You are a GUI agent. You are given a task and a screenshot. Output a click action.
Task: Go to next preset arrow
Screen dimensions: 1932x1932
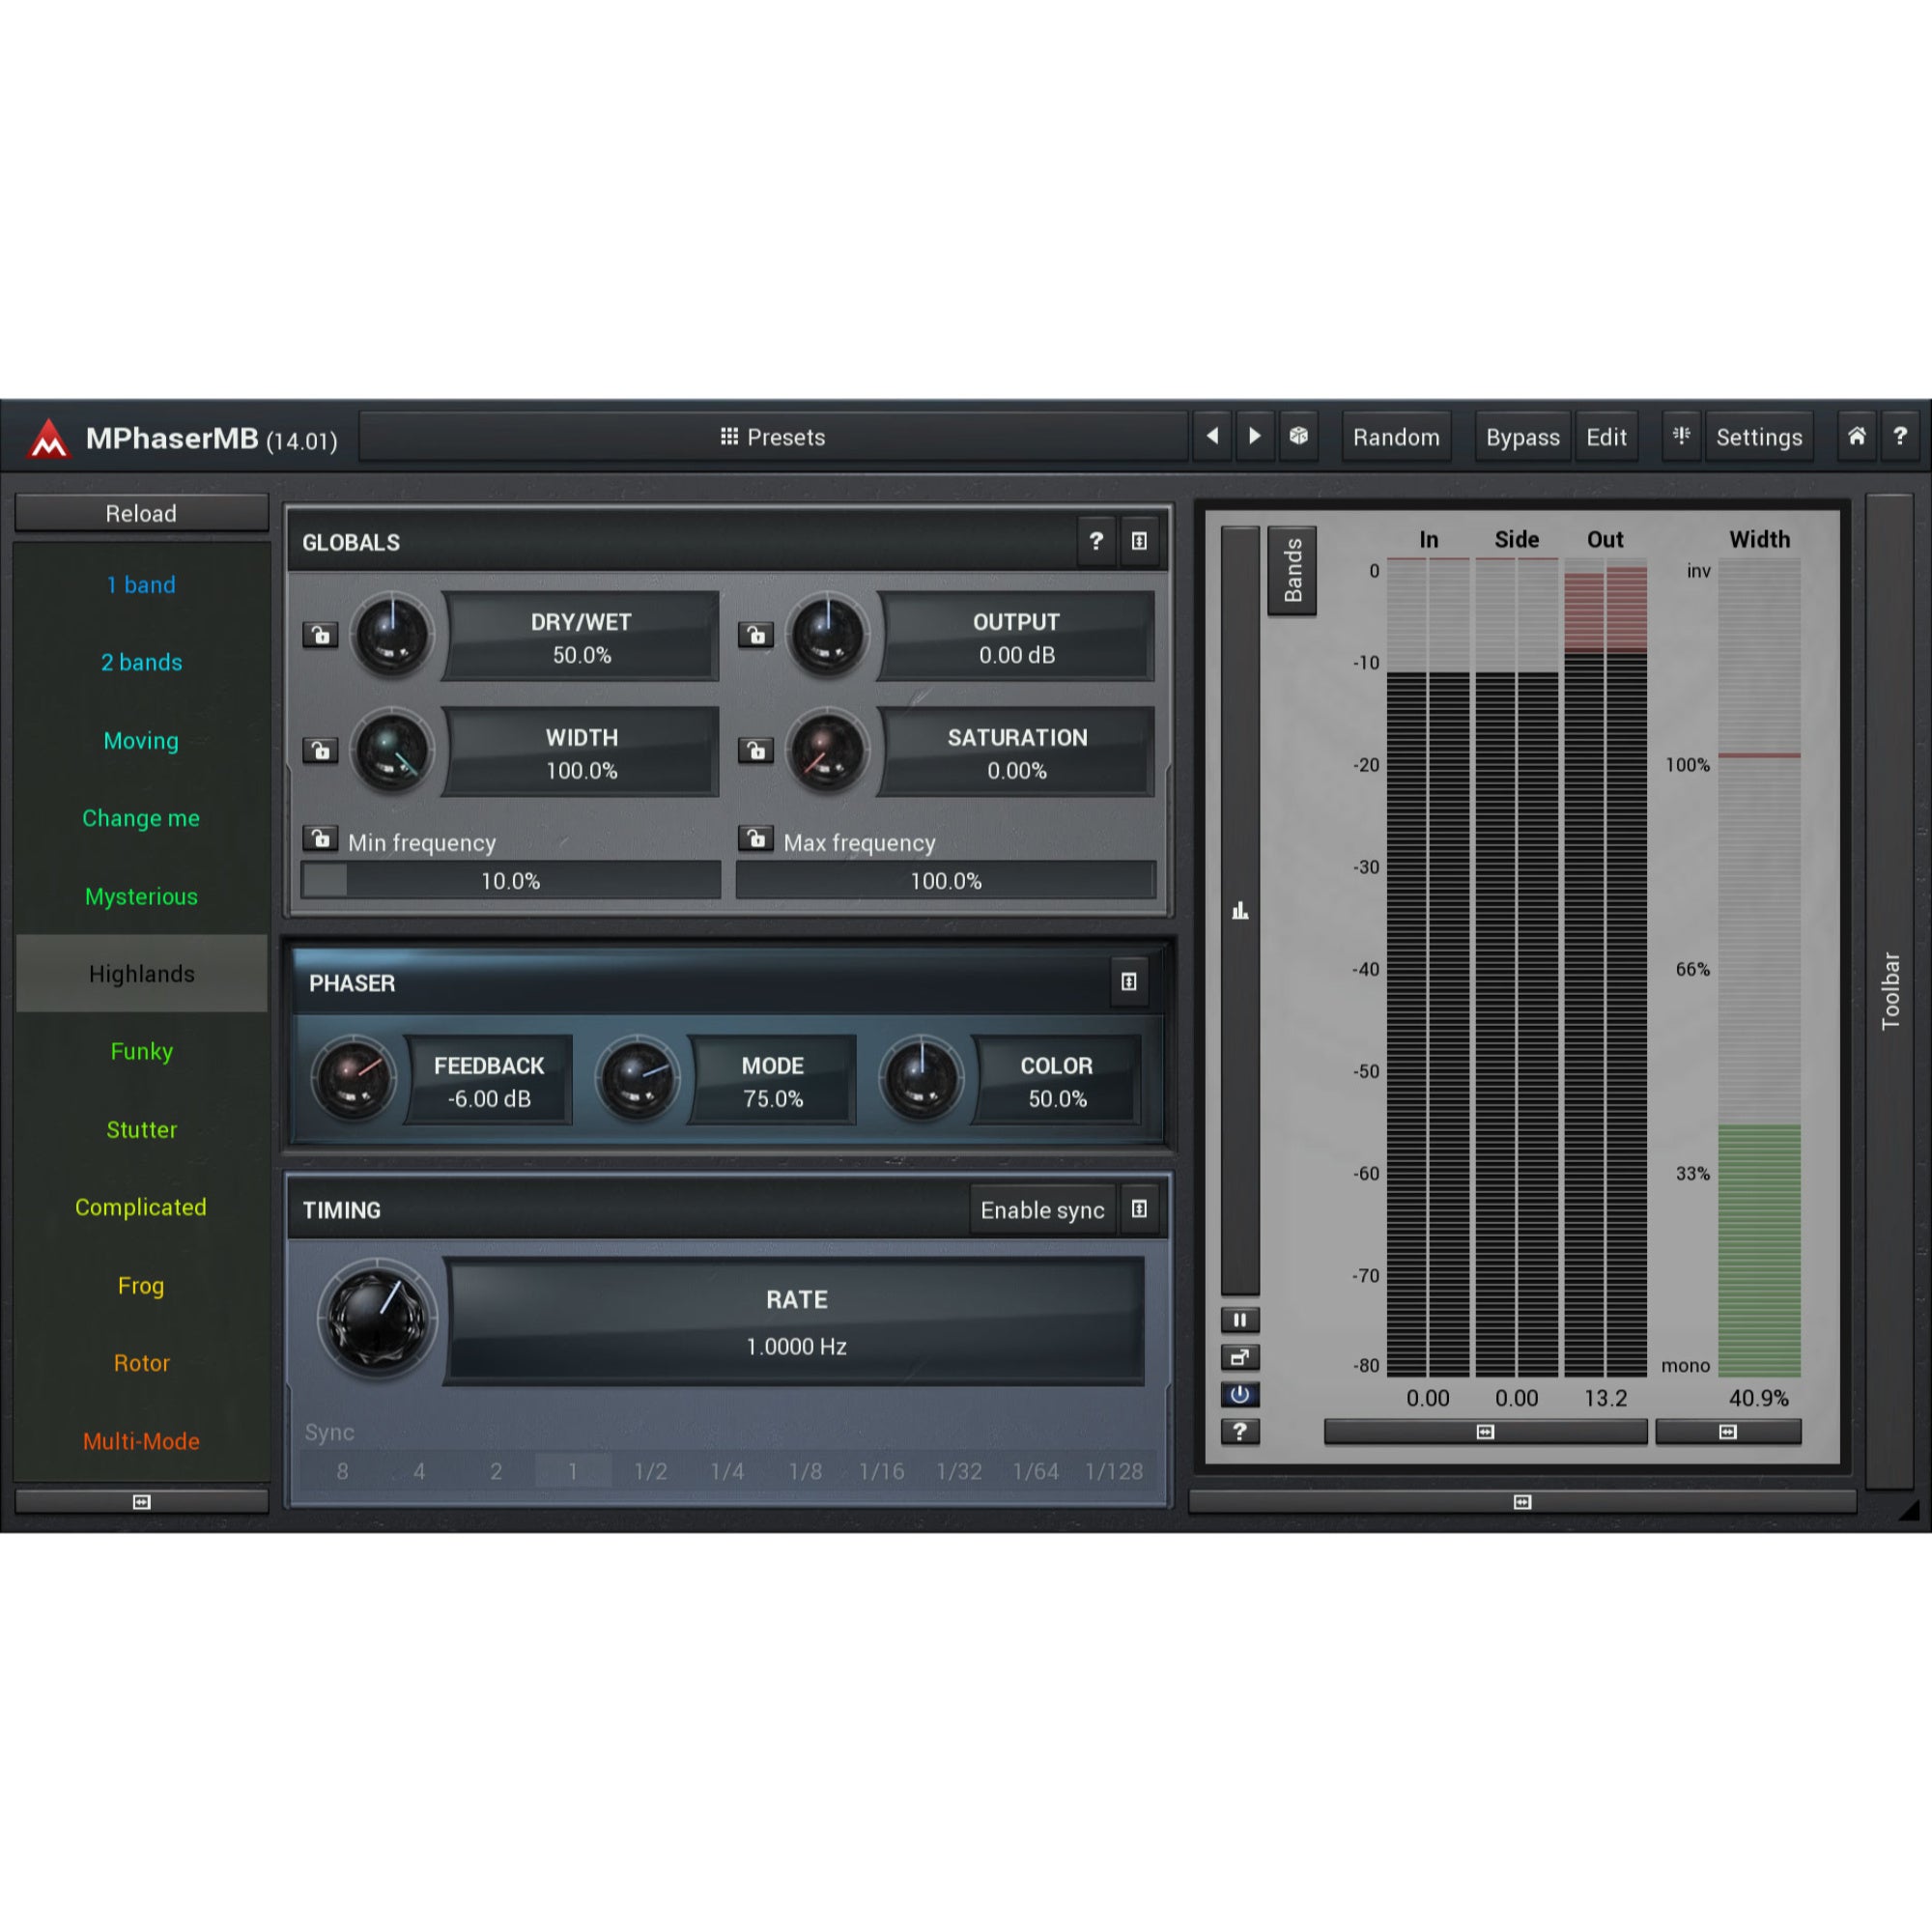(1255, 436)
